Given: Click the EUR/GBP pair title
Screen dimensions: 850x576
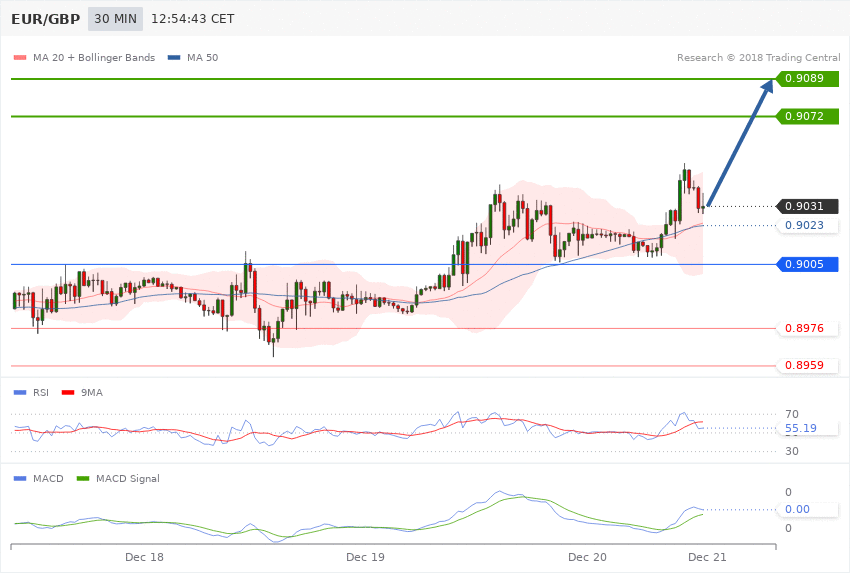Looking at the screenshot, I should (46, 19).
